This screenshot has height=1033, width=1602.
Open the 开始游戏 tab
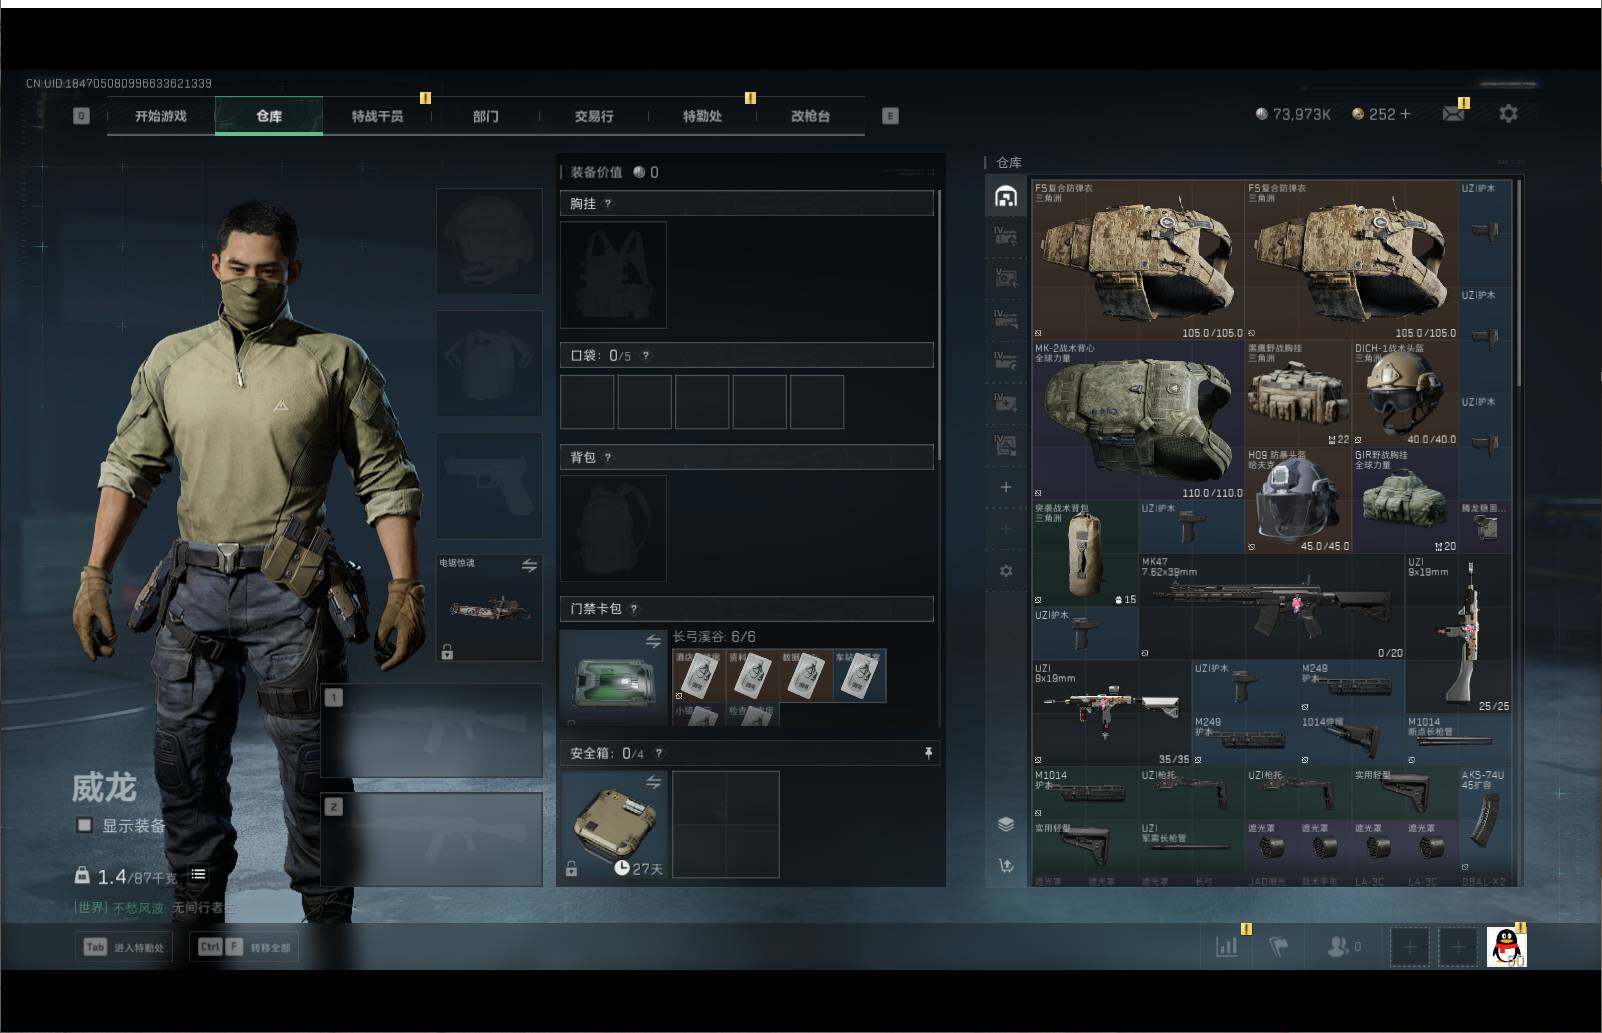[161, 116]
